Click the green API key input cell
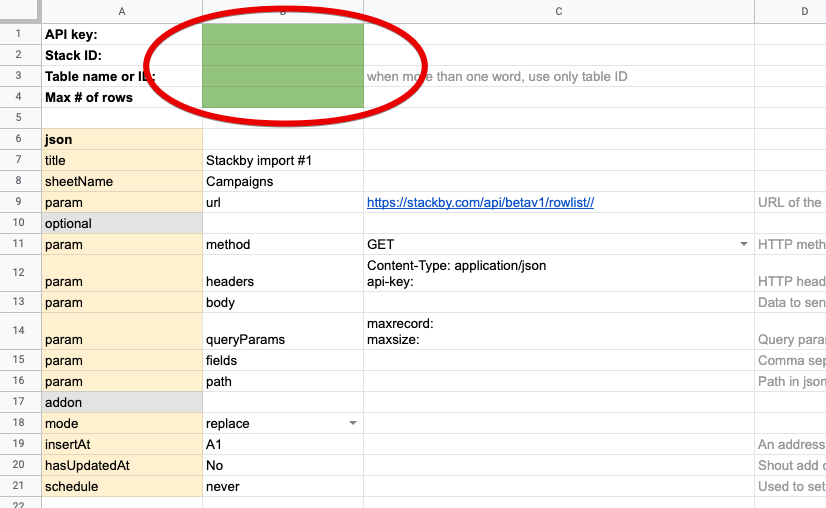This screenshot has width=826, height=508. coord(283,34)
